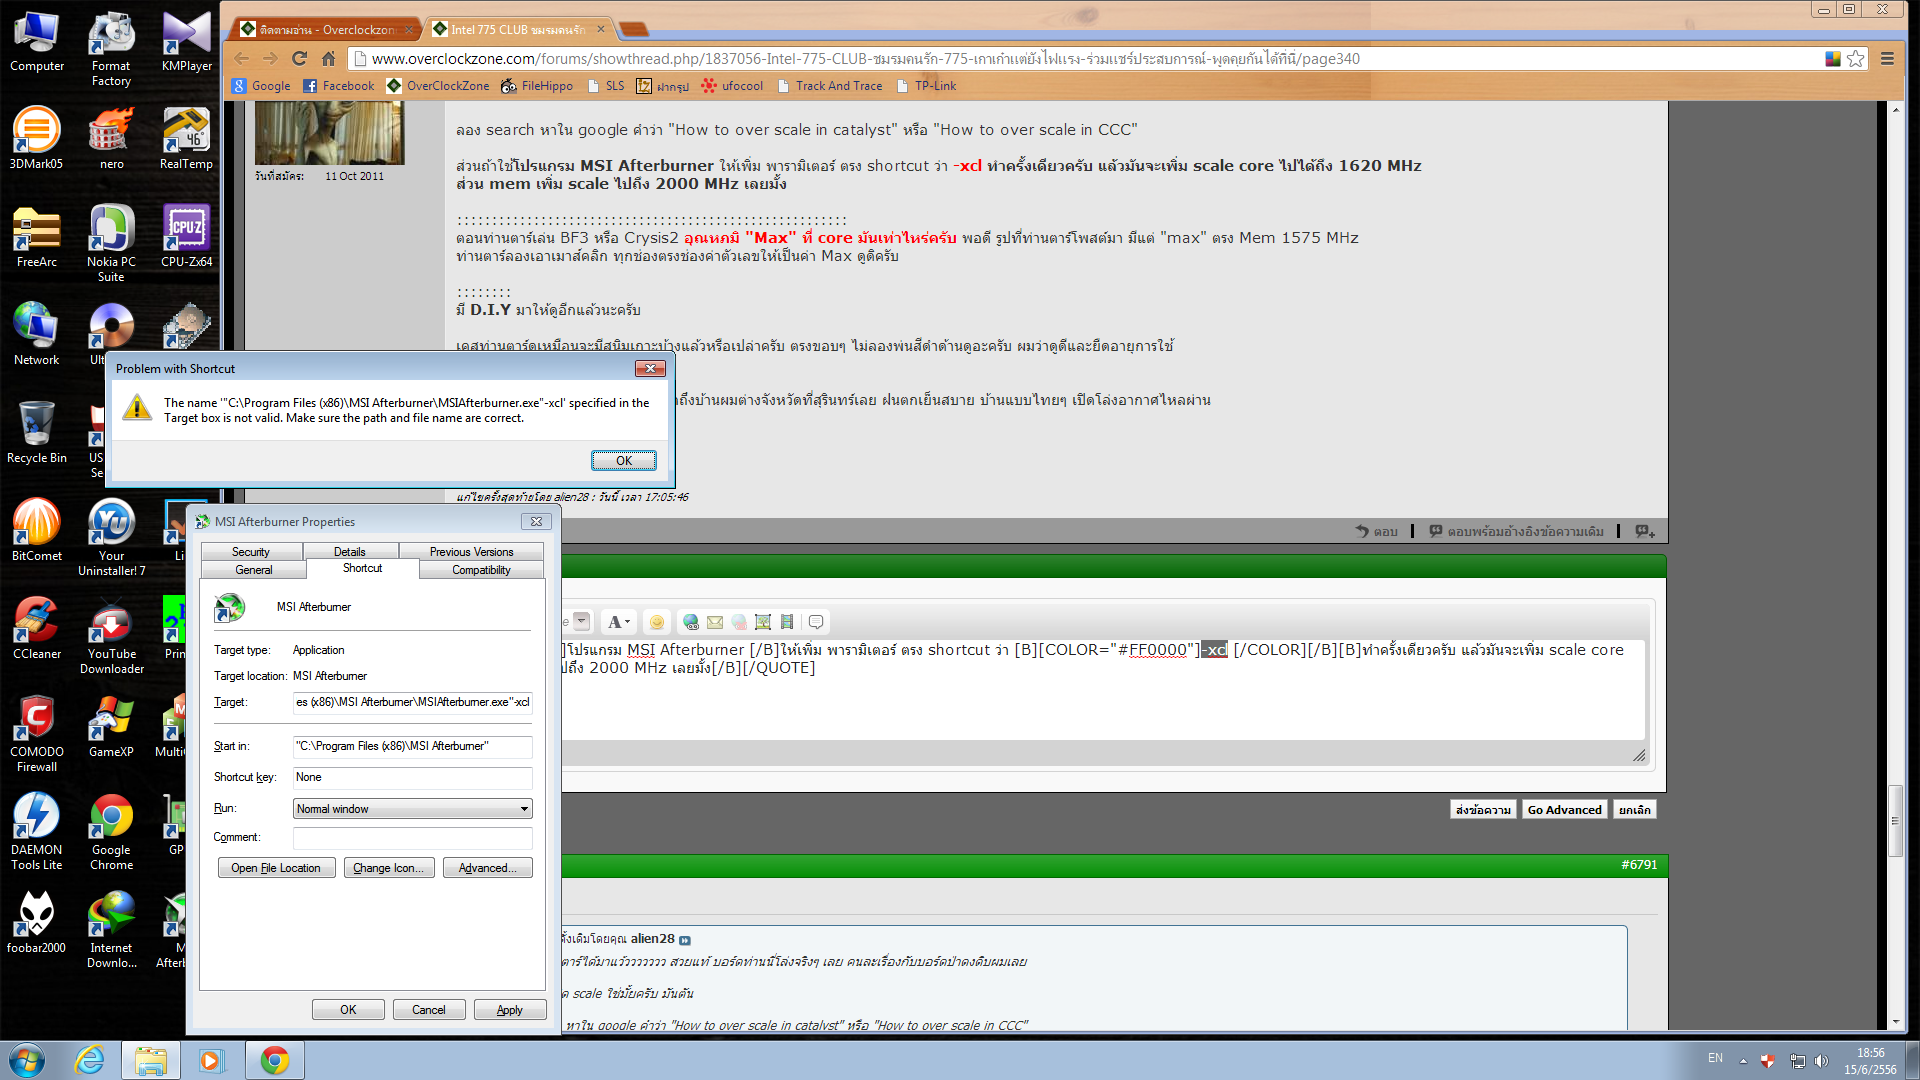Open the font color dropdown in editor

point(620,622)
